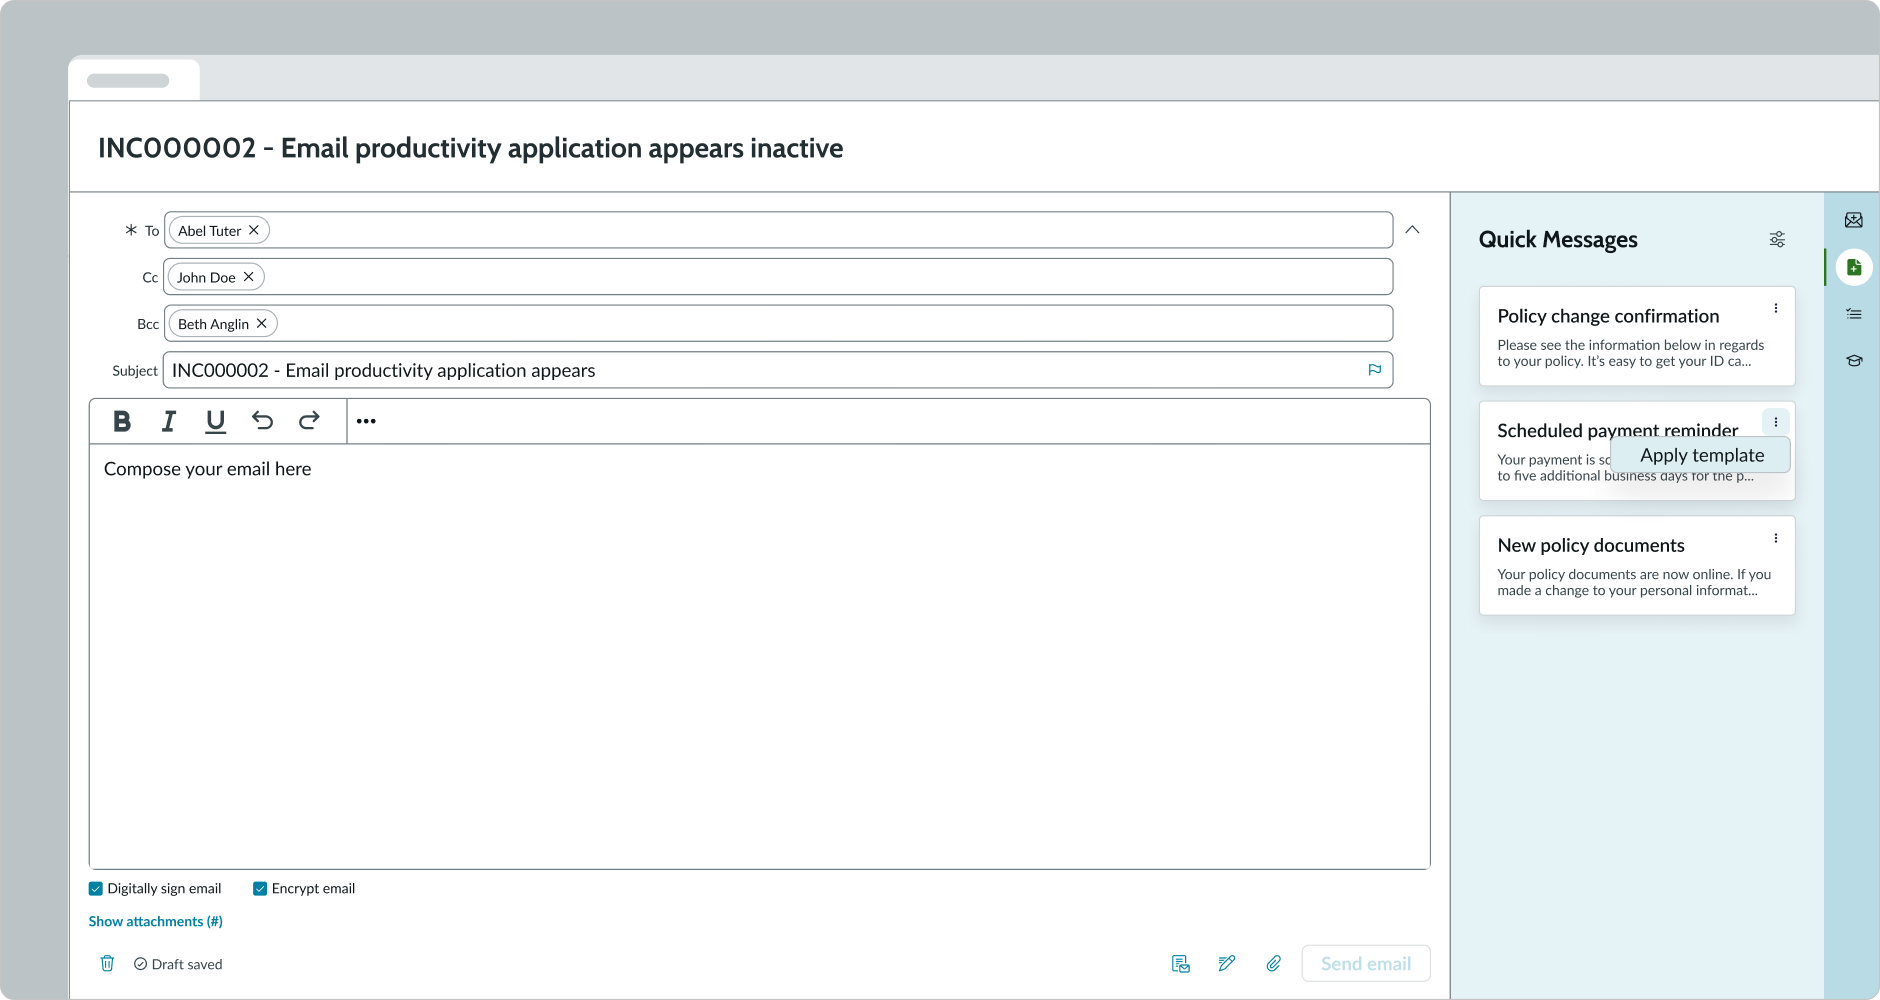
Task: Uncheck Encrypt email checkbox
Action: [x=260, y=889]
